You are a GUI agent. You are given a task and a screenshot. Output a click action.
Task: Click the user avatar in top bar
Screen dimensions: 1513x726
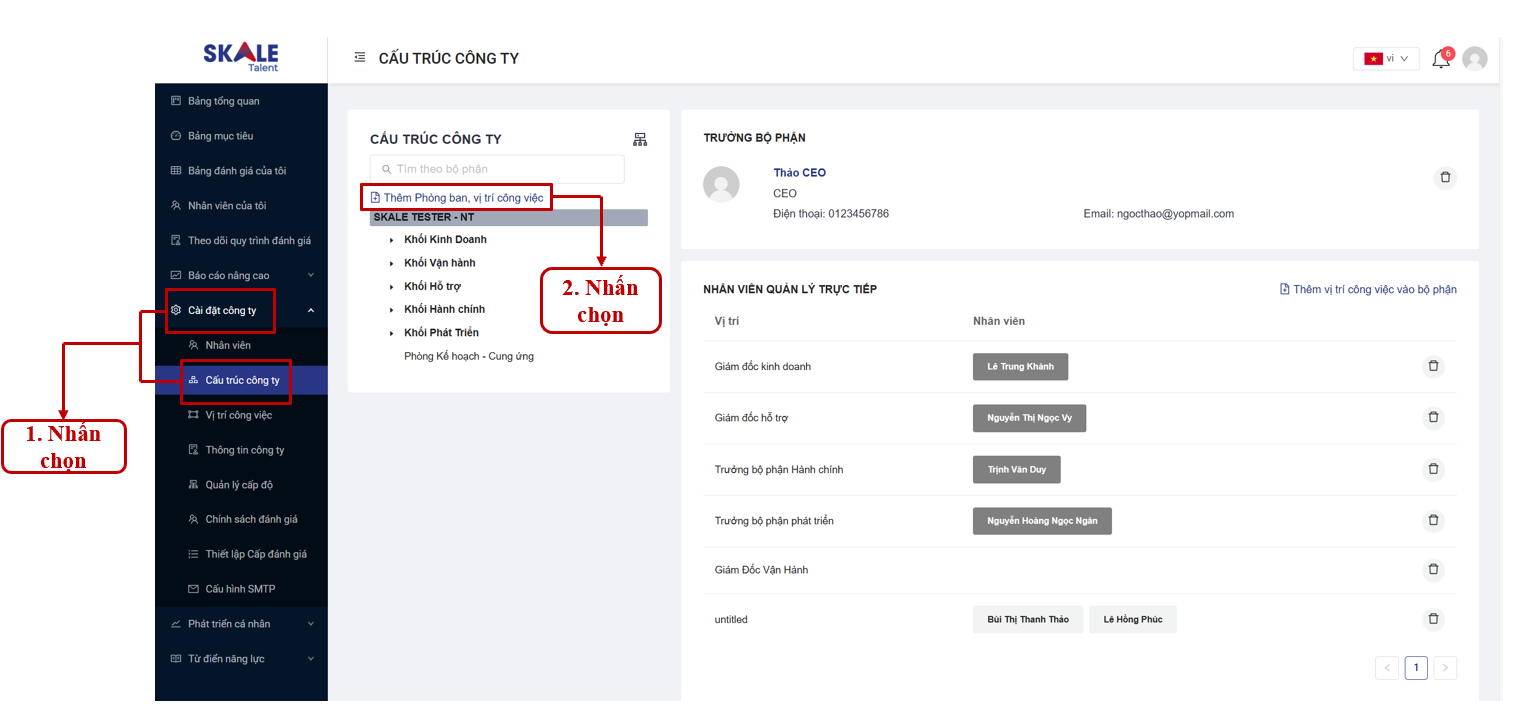point(1474,59)
